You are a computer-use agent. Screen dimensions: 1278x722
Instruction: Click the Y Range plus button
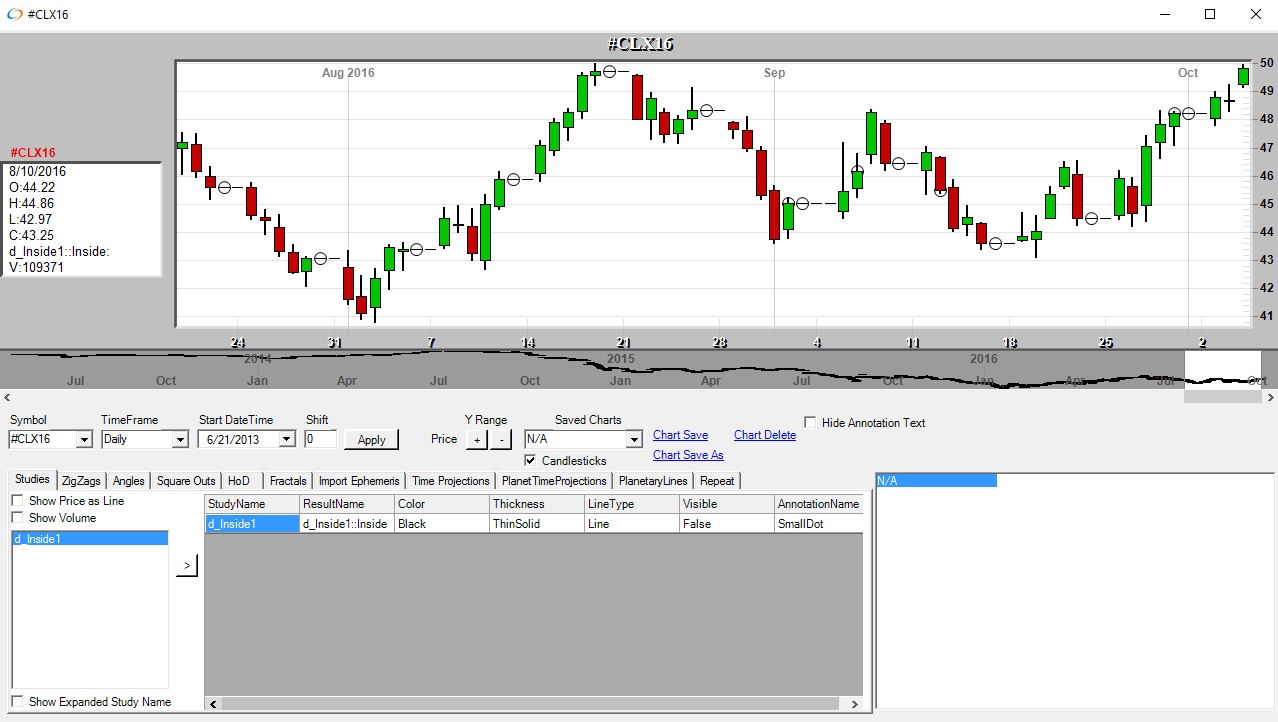click(476, 439)
